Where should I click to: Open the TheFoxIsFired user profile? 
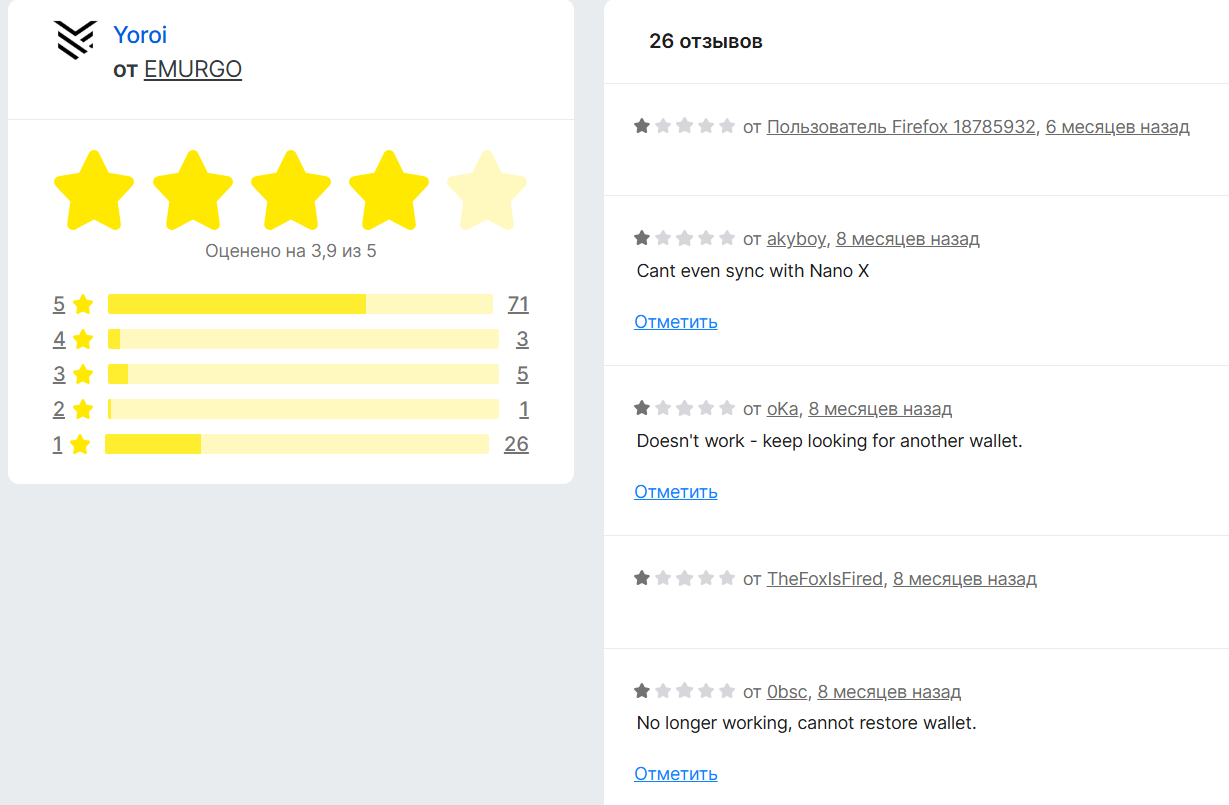825,579
